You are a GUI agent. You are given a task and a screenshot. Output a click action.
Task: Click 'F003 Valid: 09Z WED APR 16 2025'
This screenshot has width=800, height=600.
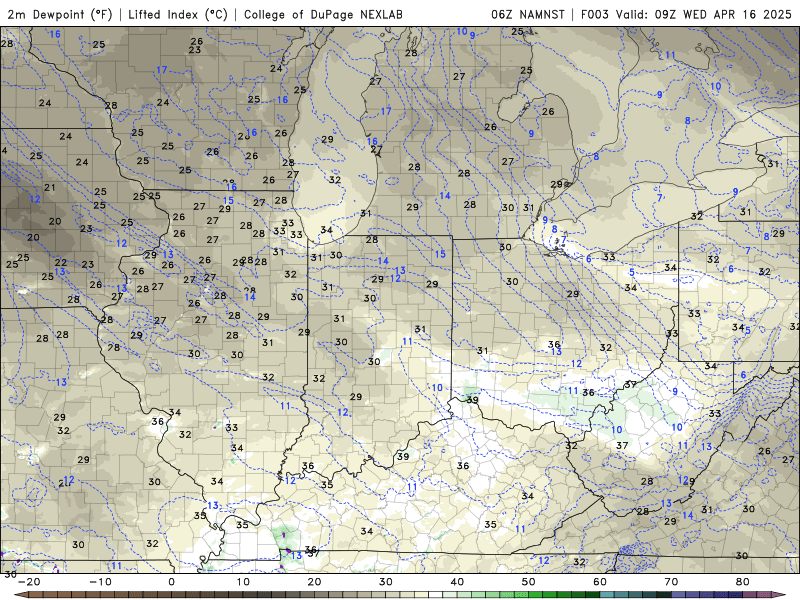[686, 14]
